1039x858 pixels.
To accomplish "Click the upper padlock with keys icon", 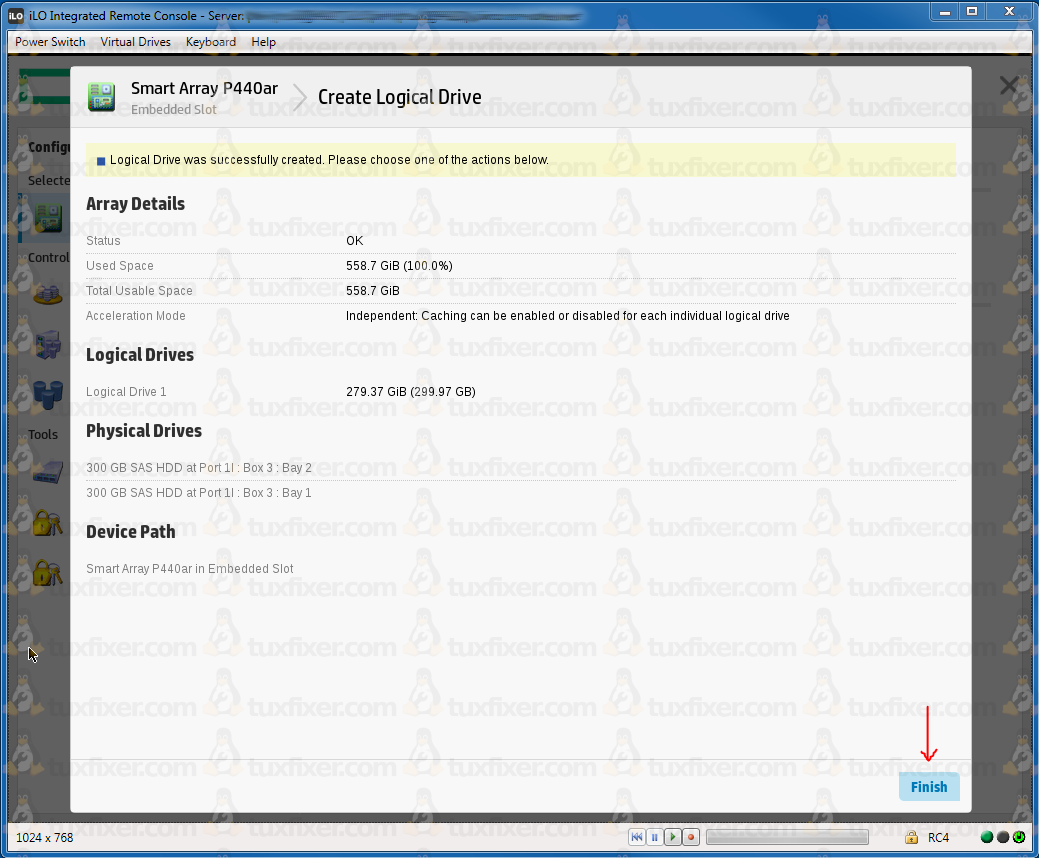I will point(47,523).
